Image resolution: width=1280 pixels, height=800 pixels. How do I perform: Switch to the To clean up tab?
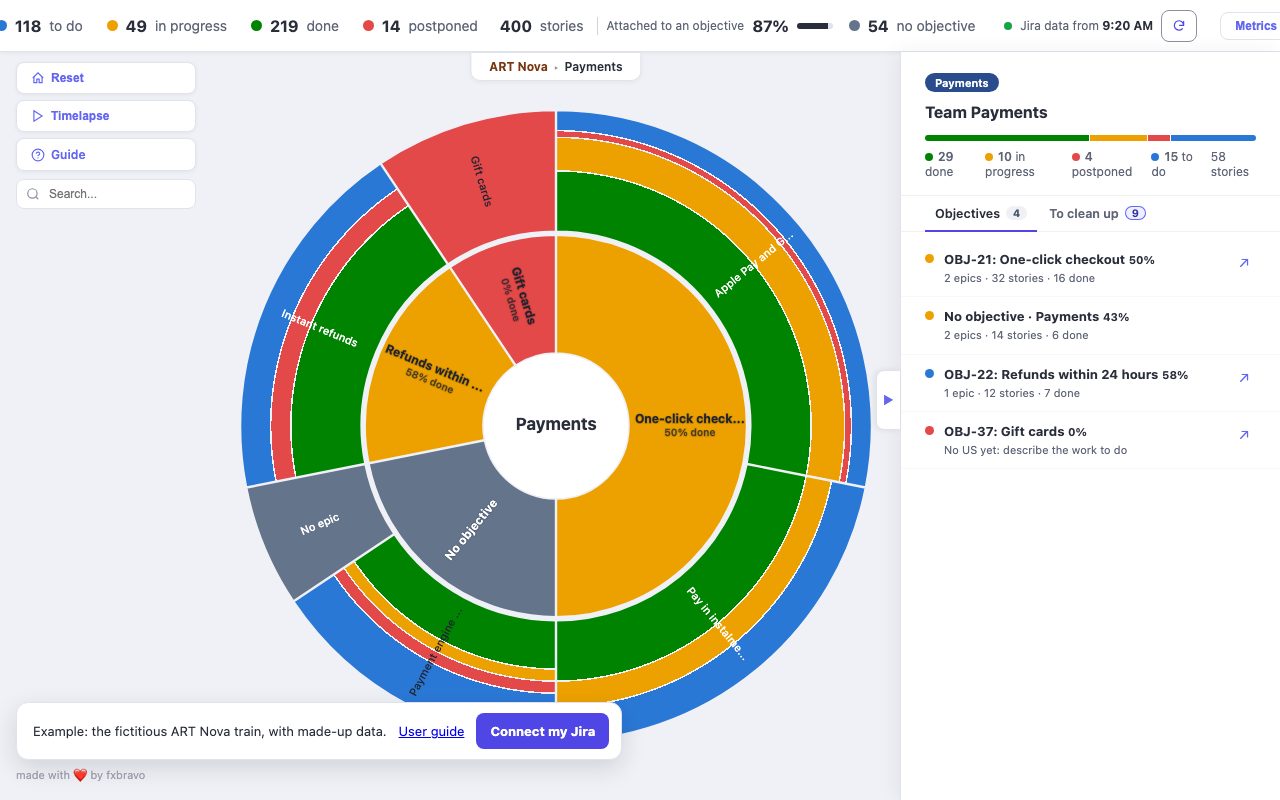[x=1097, y=214]
